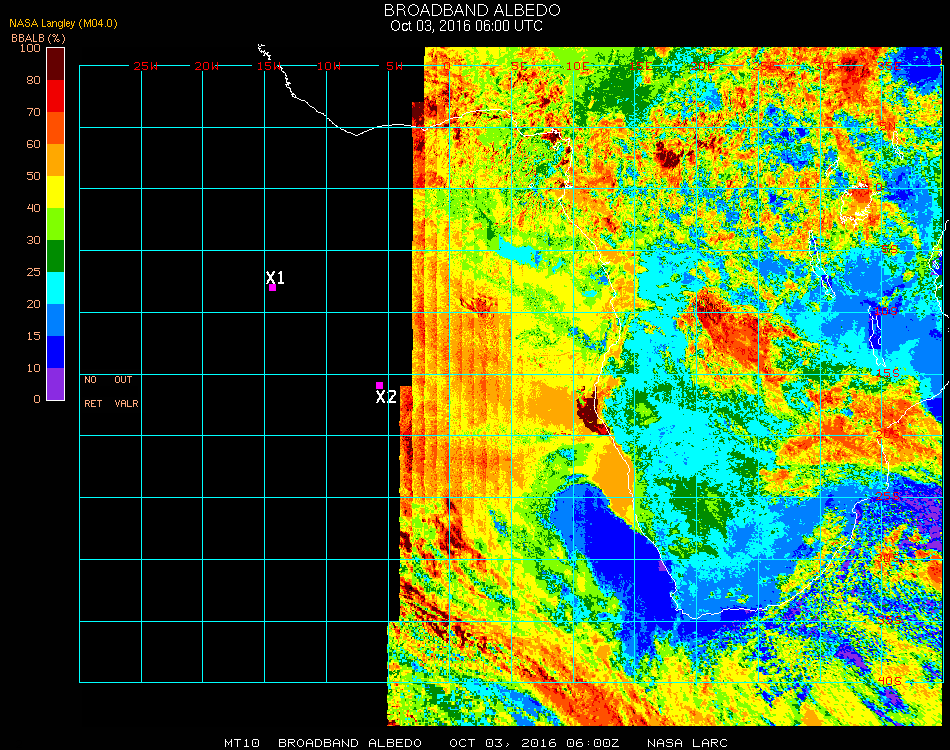Click the "OUT" legend label
950x750 pixels.
coord(123,380)
